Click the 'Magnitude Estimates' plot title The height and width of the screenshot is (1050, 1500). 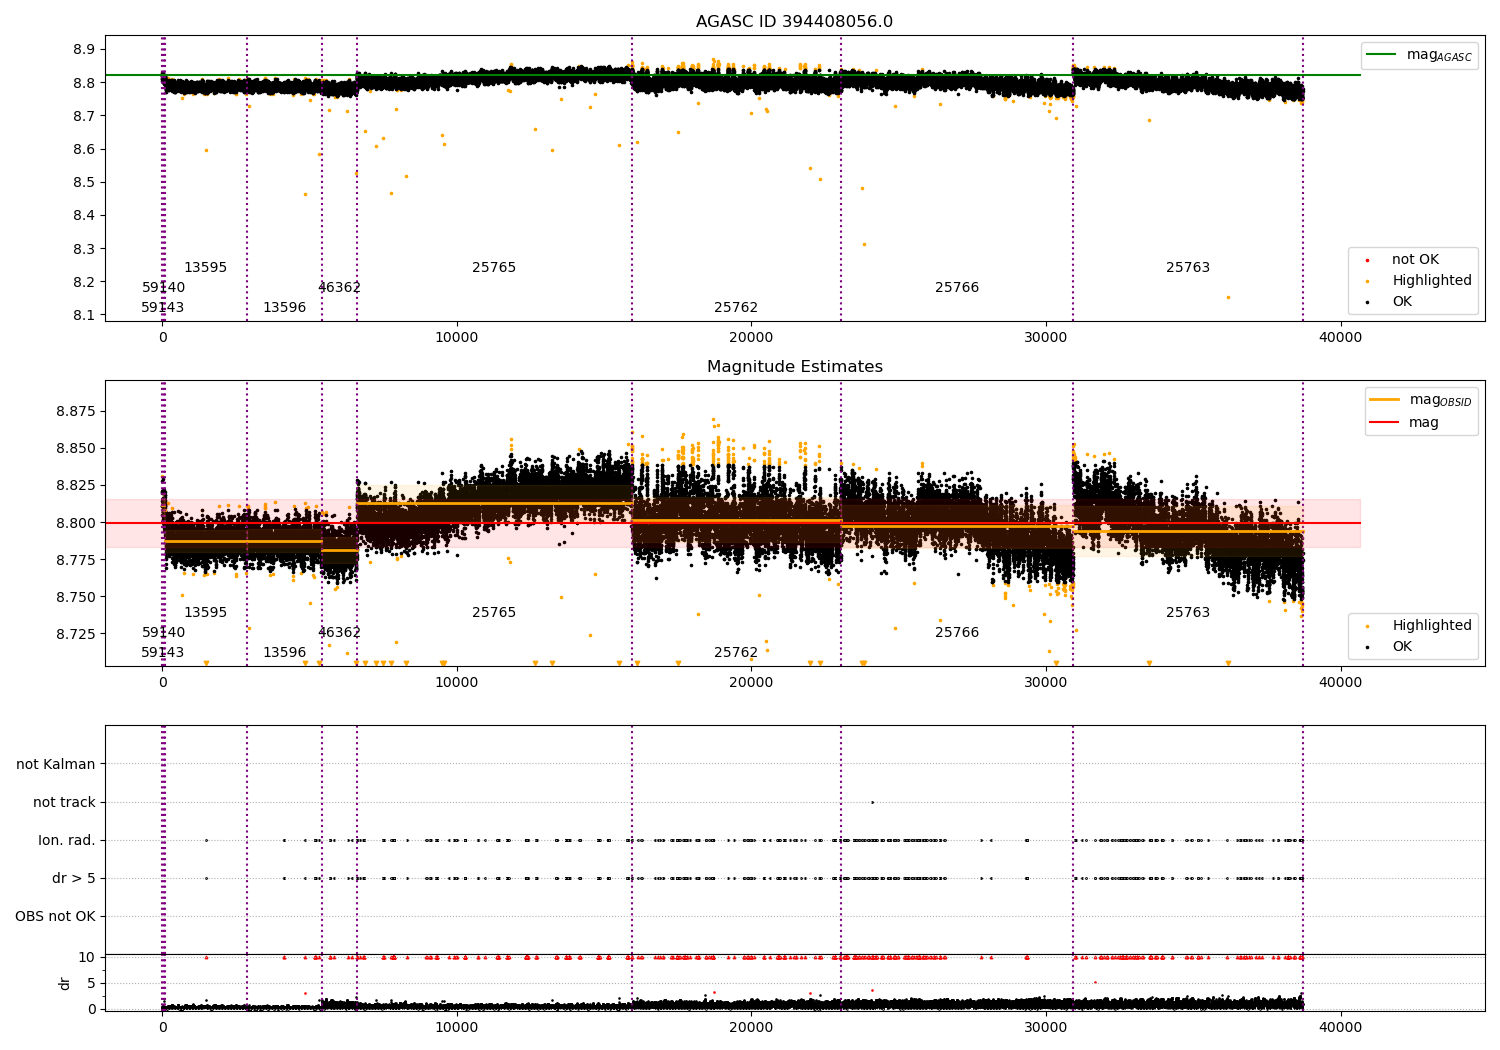click(x=794, y=367)
